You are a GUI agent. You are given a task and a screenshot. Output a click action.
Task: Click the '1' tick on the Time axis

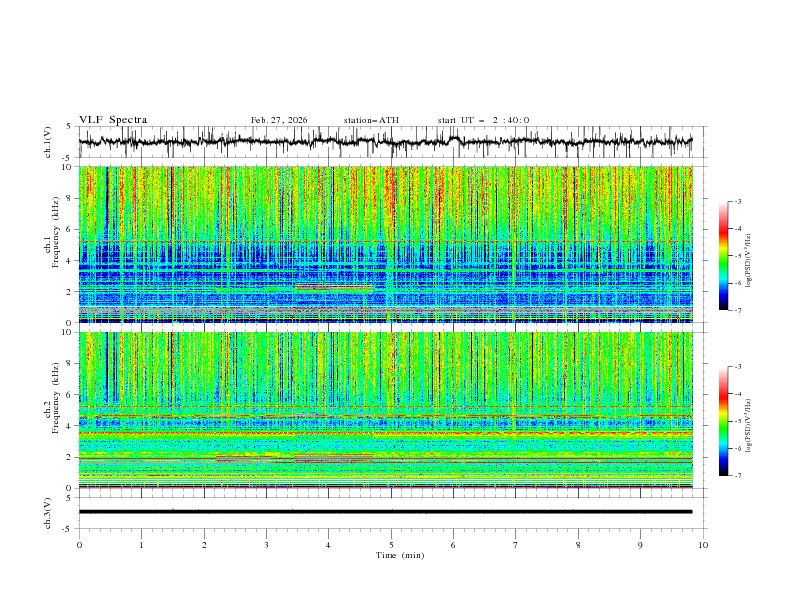(141, 545)
